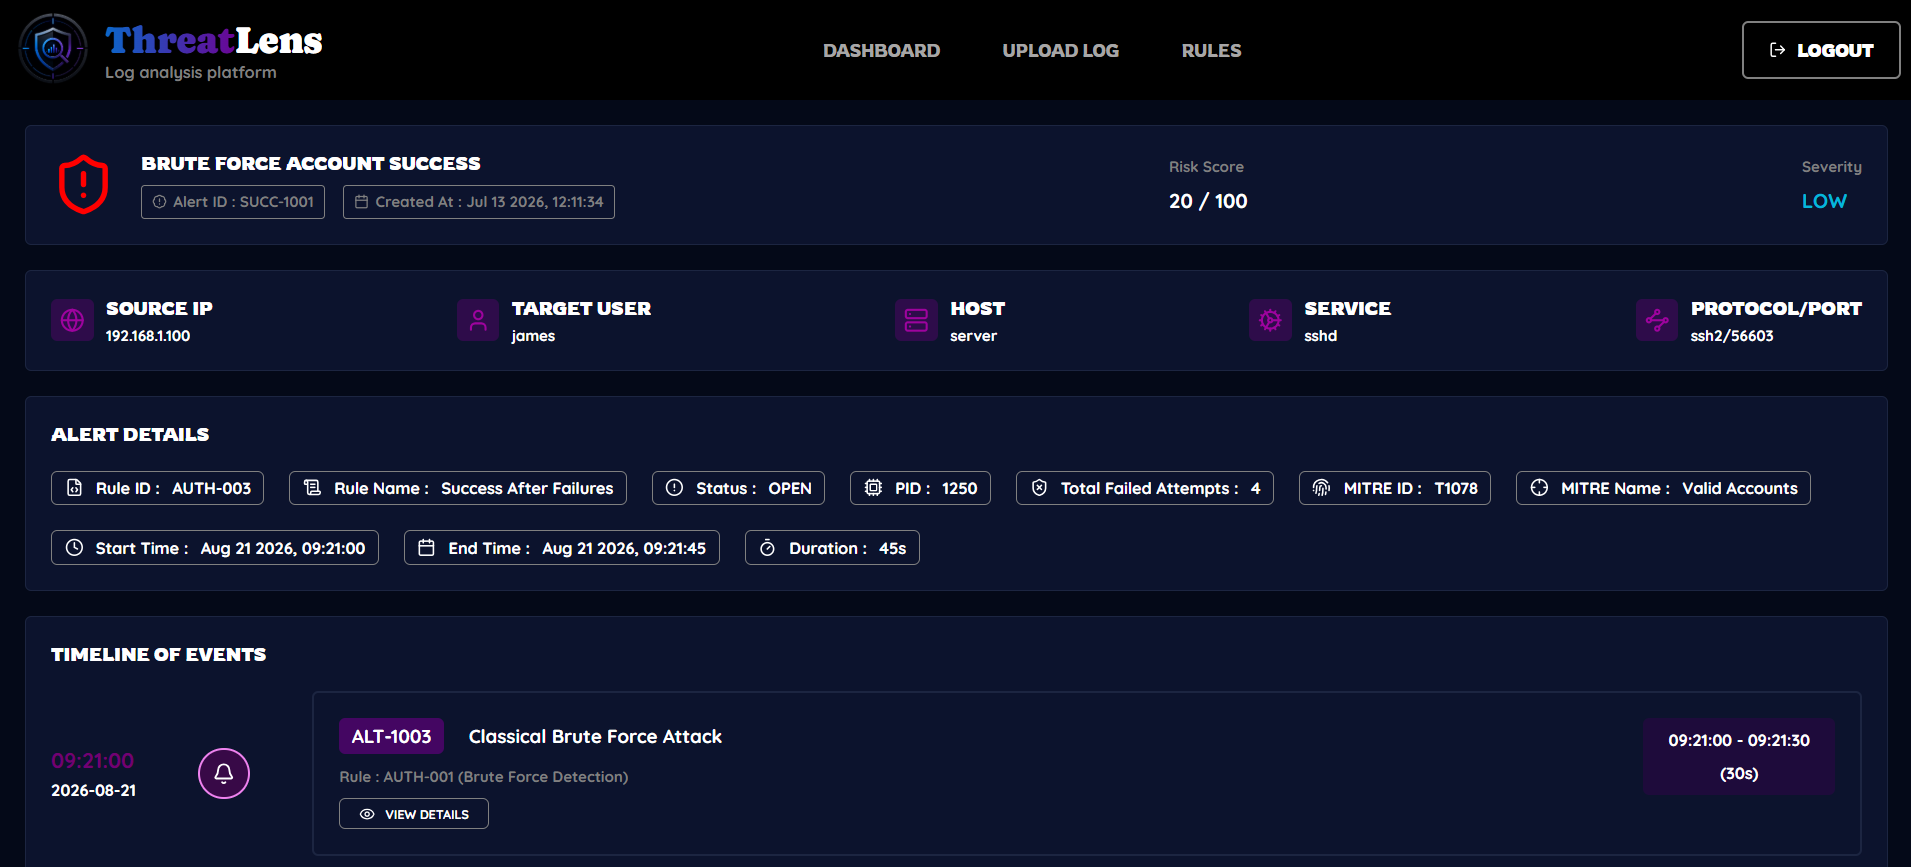Click the timeline bell marker

[224, 773]
